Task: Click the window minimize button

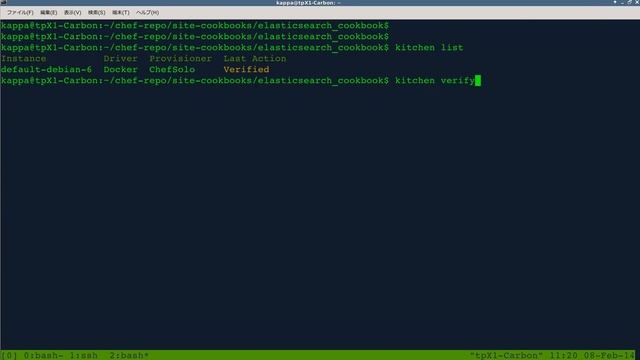Action: tap(622, 2)
